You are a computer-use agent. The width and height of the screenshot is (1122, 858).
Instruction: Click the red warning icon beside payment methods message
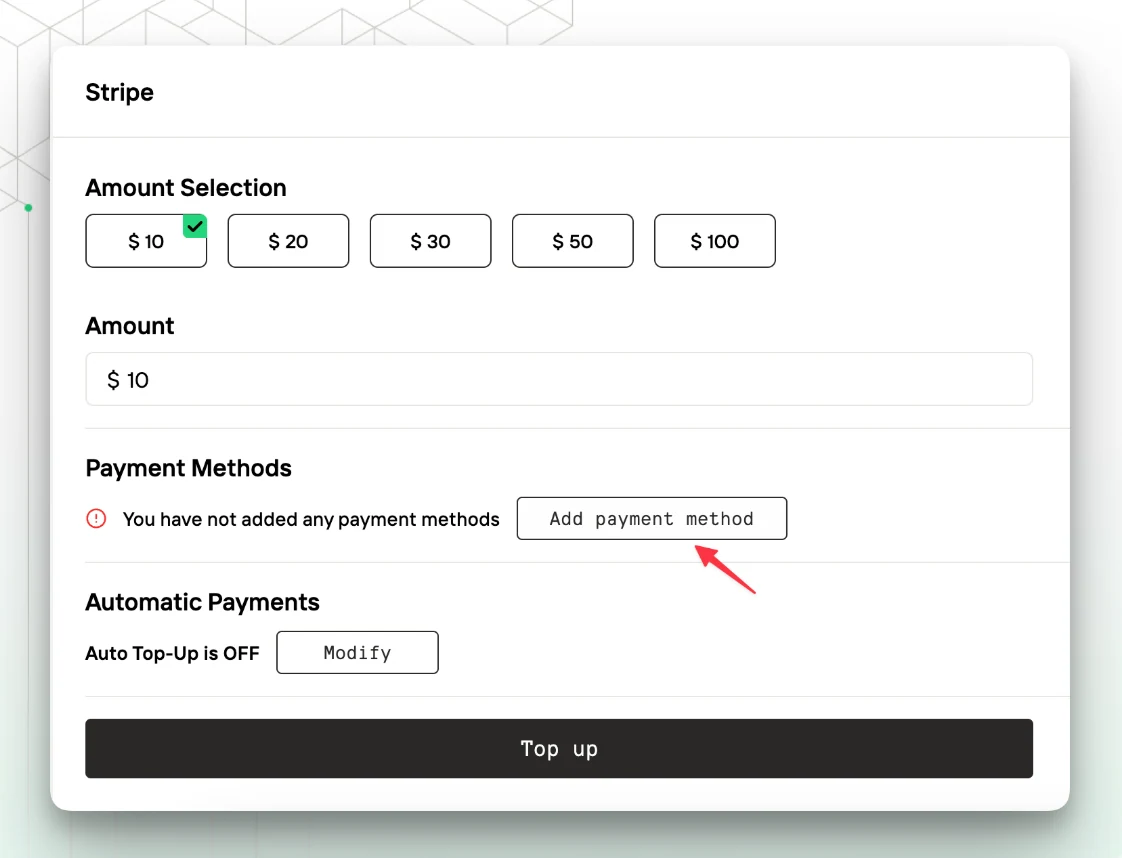pos(96,518)
